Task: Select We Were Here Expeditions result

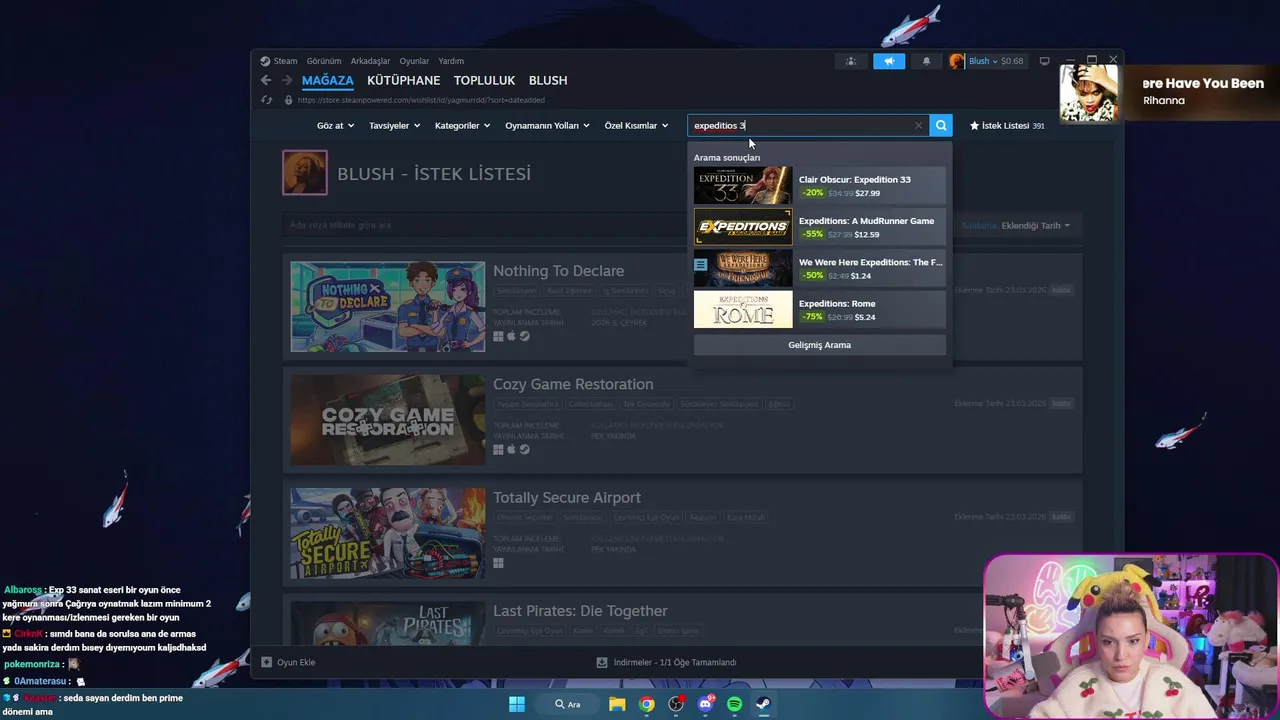Action: [x=819, y=269]
